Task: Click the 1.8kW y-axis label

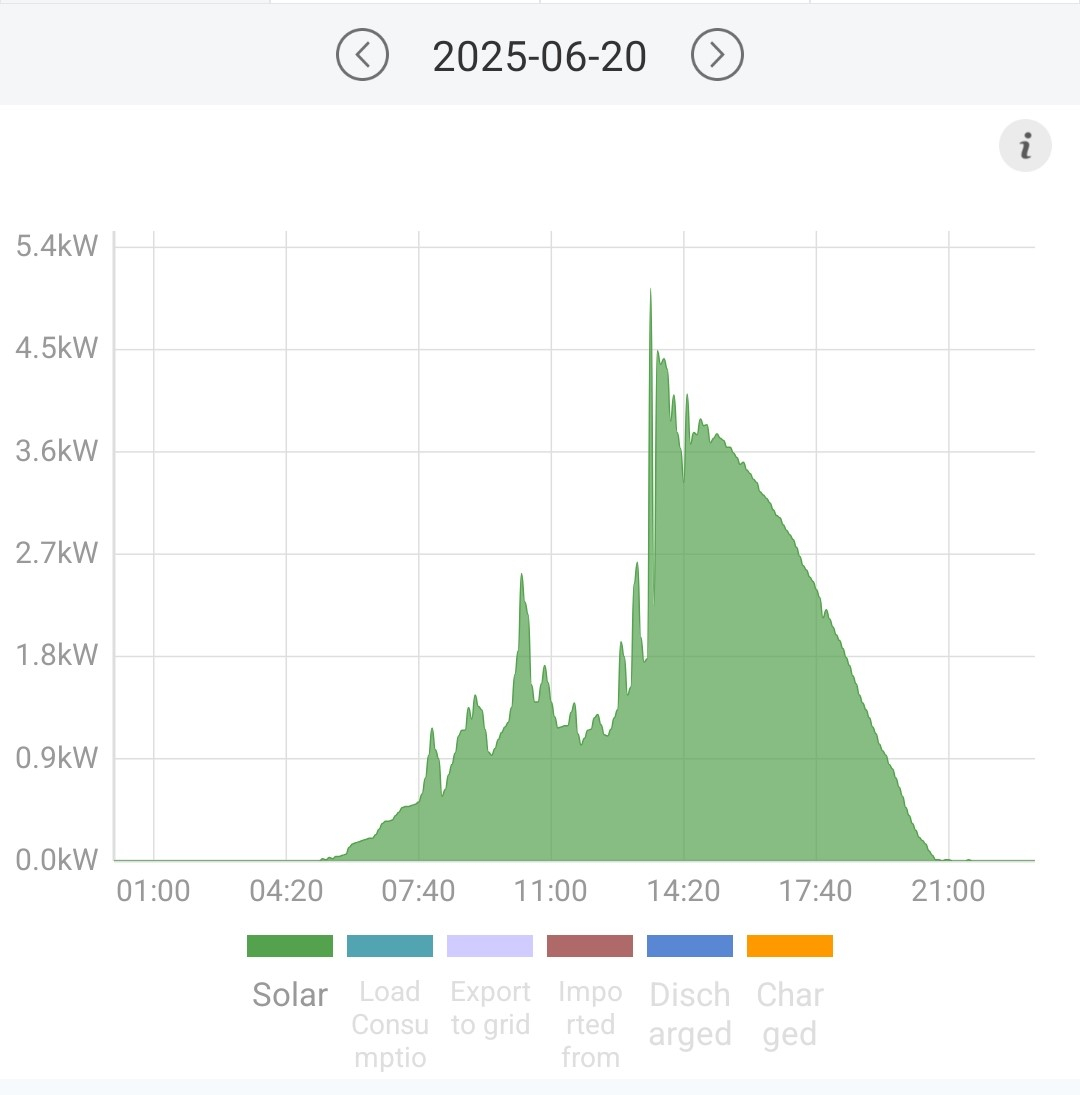Action: 57,656
